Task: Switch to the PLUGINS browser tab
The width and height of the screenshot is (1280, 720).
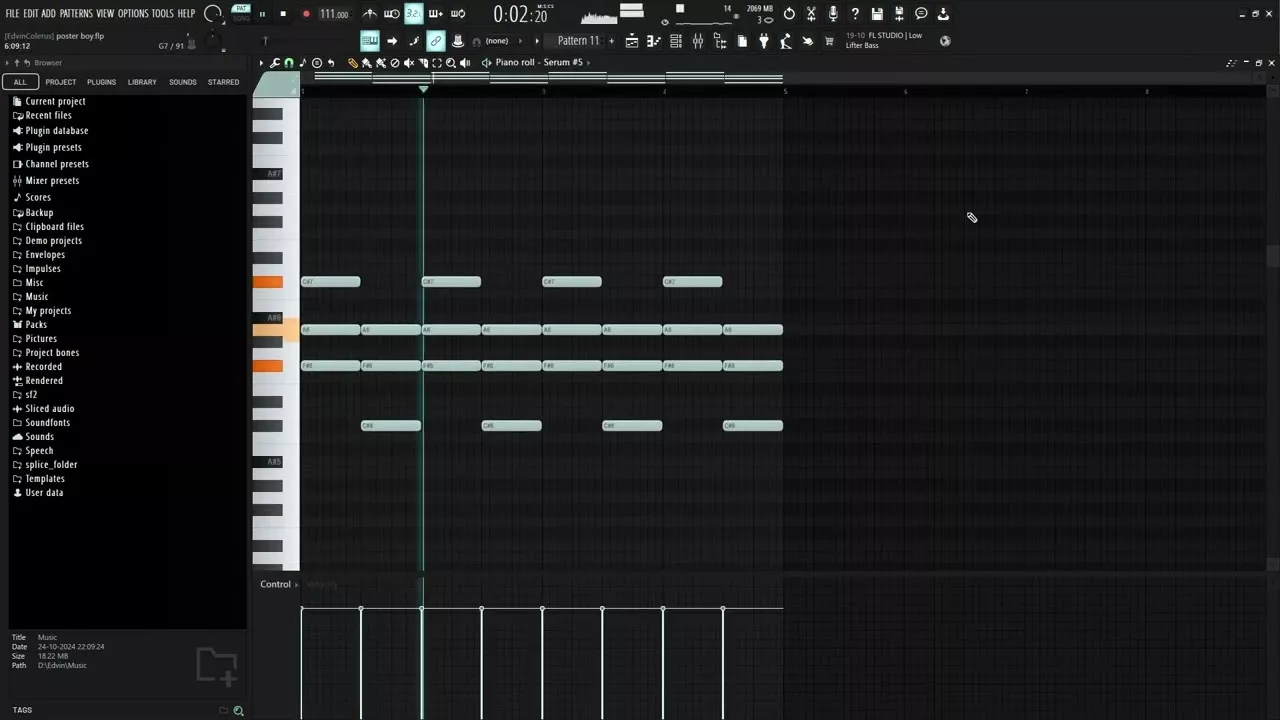Action: tap(101, 82)
